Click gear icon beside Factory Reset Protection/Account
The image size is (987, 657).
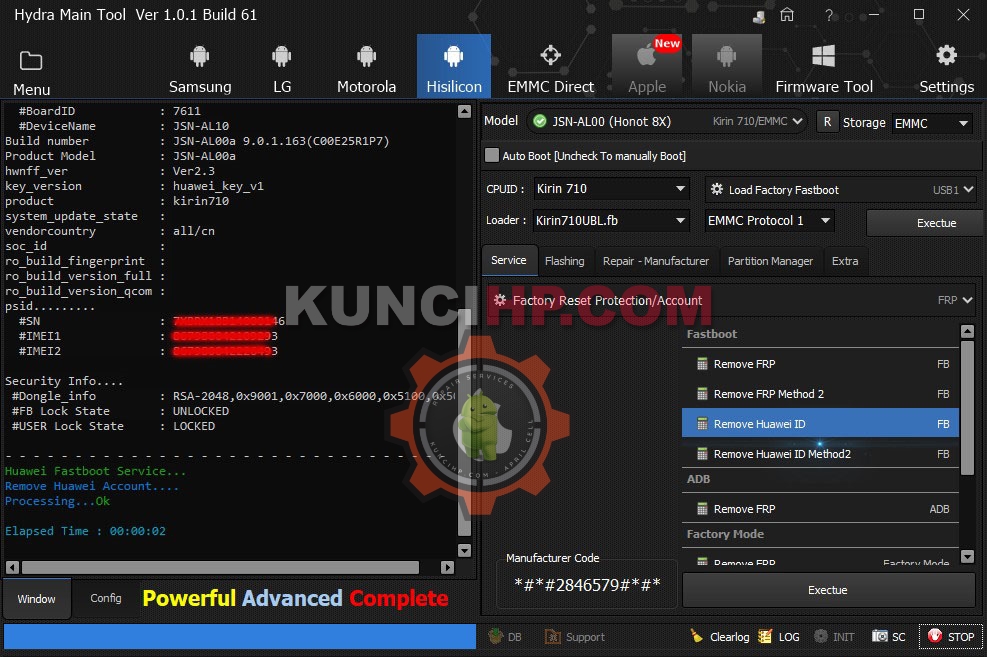[500, 300]
